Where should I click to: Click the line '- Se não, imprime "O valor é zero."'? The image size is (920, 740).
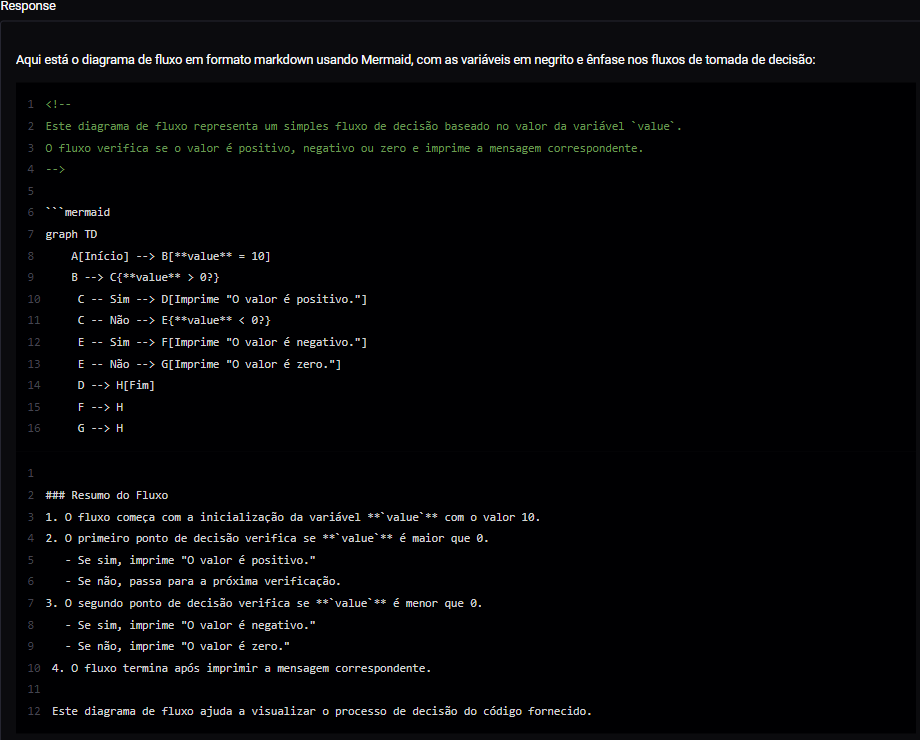177,646
